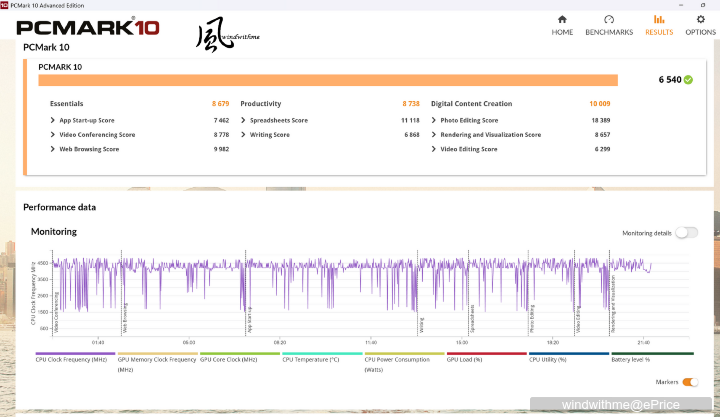Click the green validation checkmark beside 6 540
Screen dimensions: 720x417
[688, 80]
